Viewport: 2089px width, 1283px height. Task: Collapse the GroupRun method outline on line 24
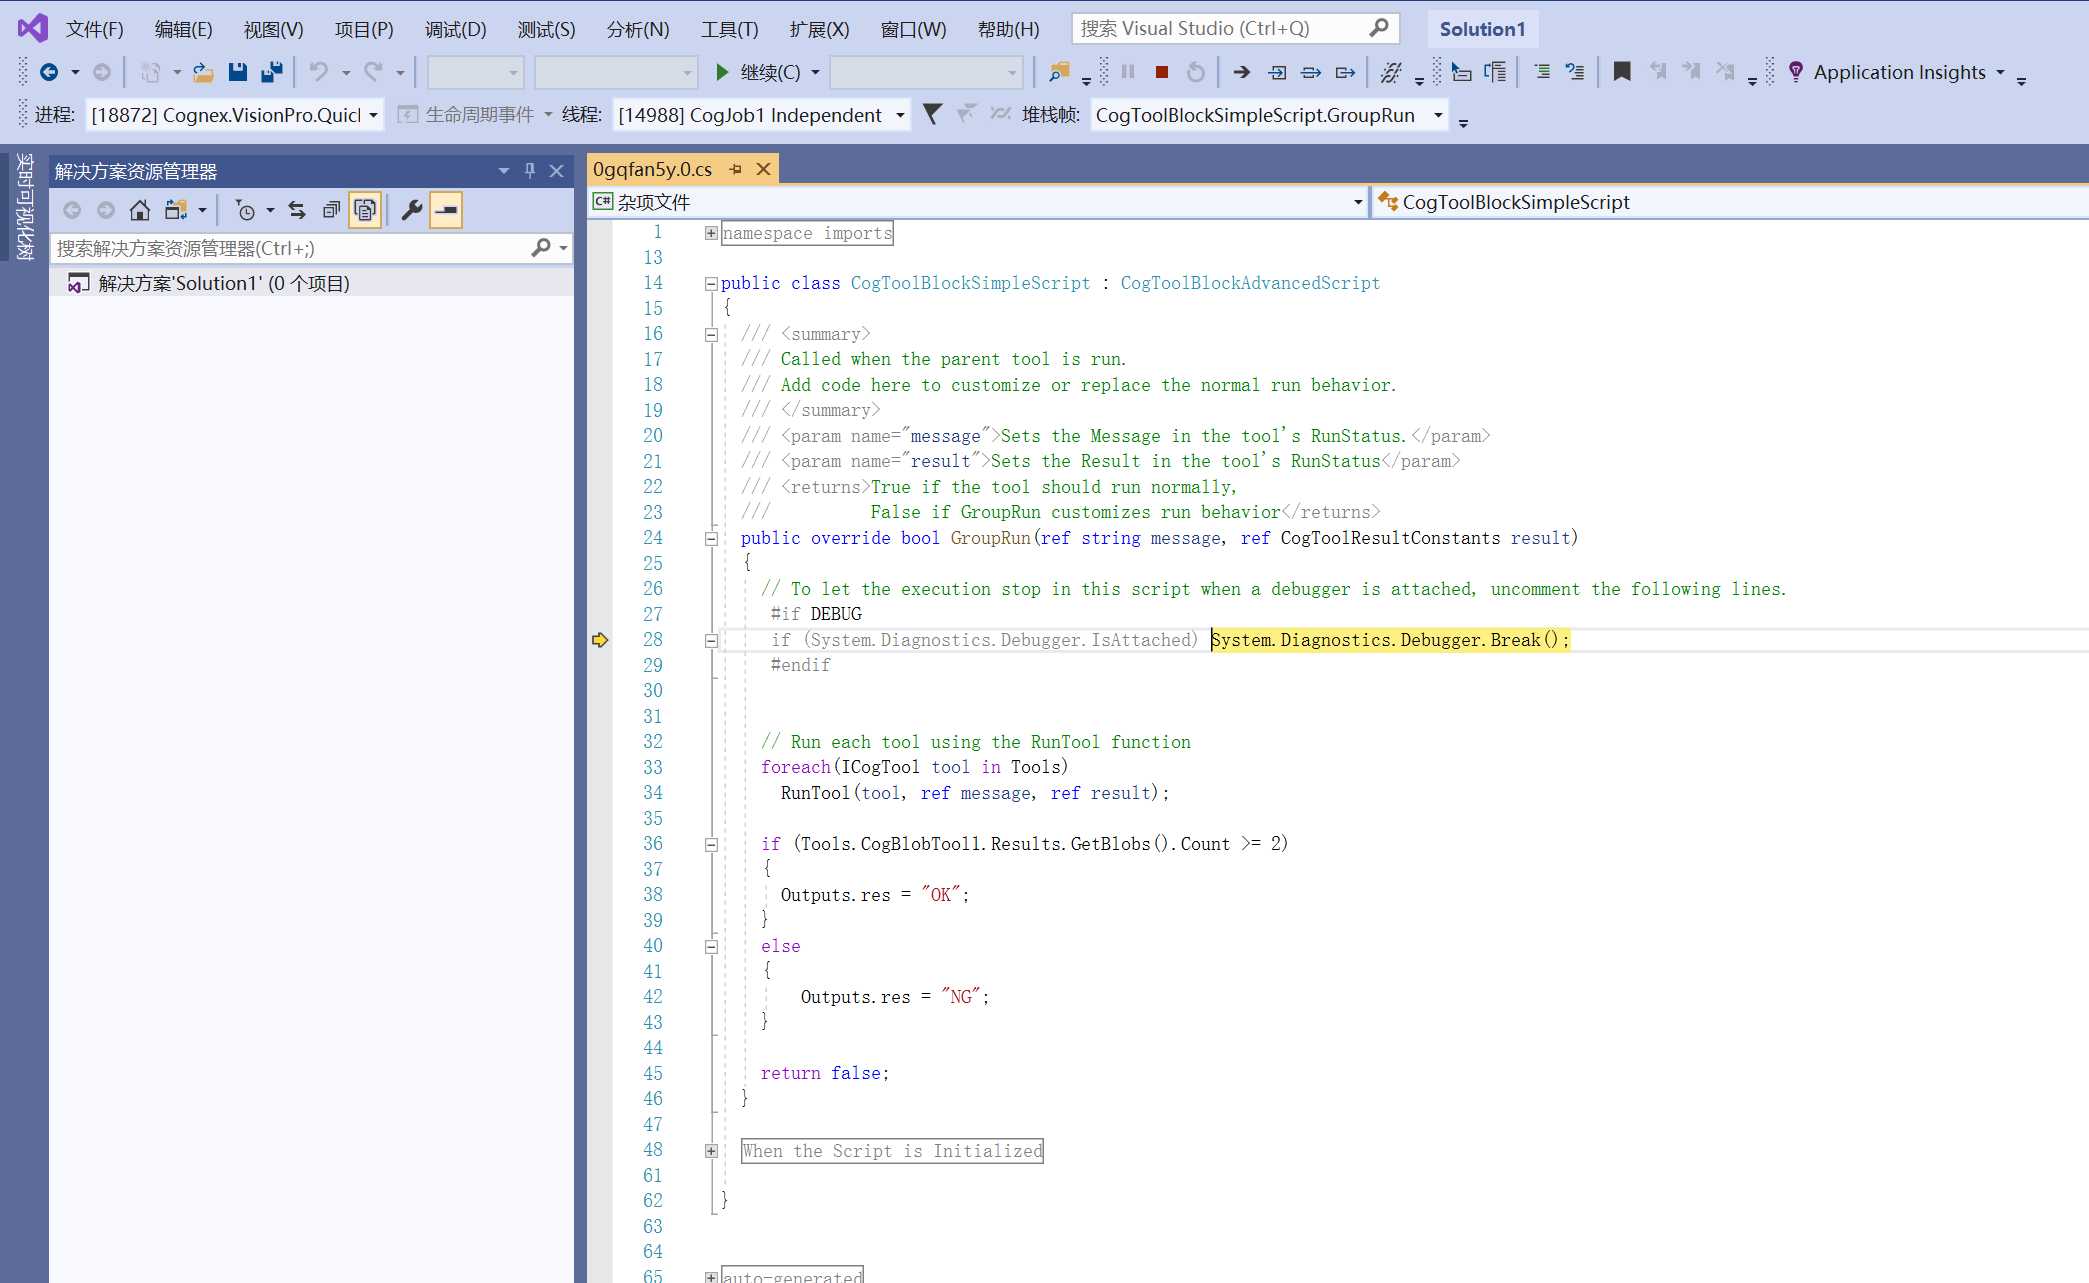711,539
